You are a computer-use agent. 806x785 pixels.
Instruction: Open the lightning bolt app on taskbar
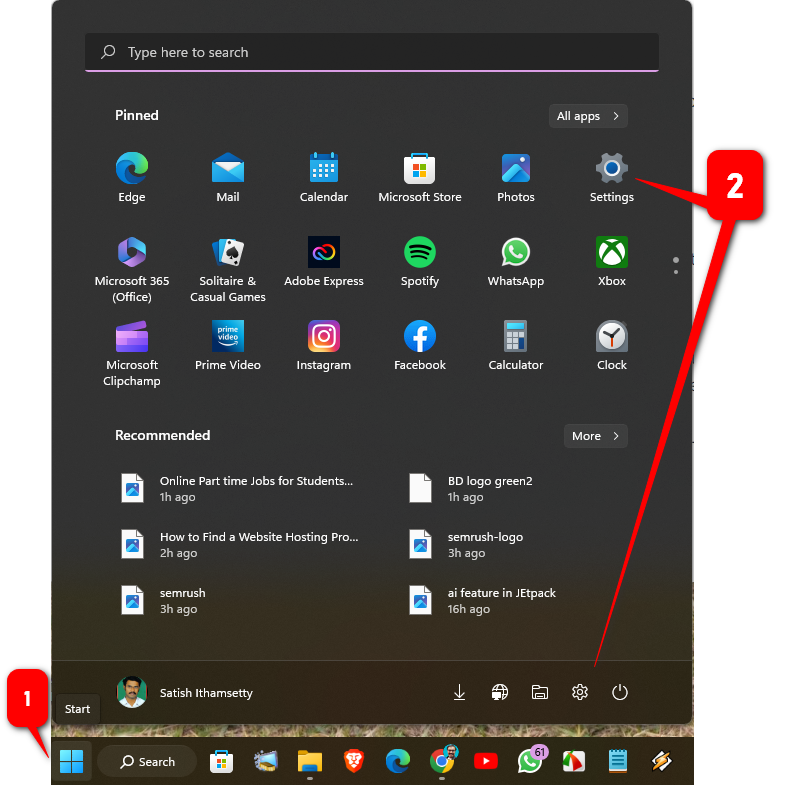click(x=662, y=761)
